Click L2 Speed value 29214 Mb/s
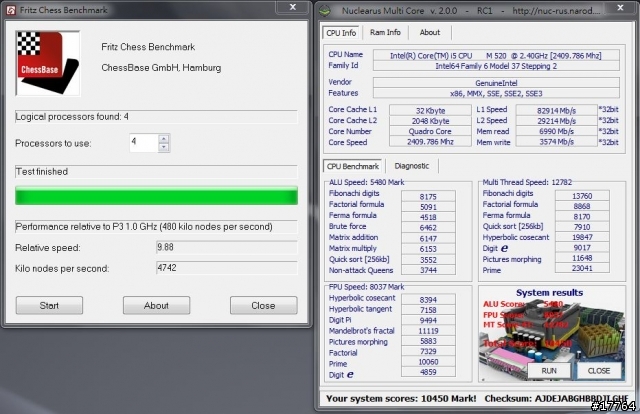The height and width of the screenshot is (414, 640). [x=557, y=121]
